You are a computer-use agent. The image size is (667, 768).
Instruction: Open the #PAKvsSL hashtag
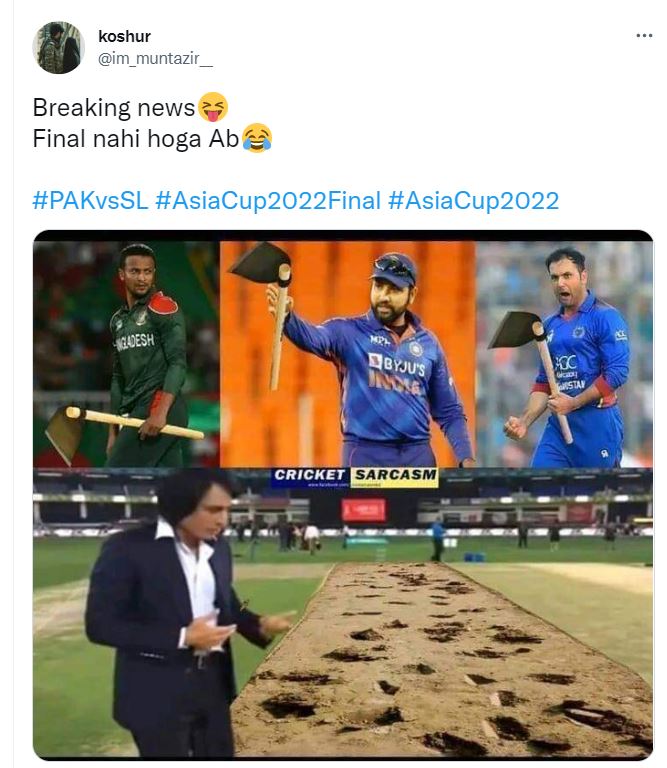point(90,200)
